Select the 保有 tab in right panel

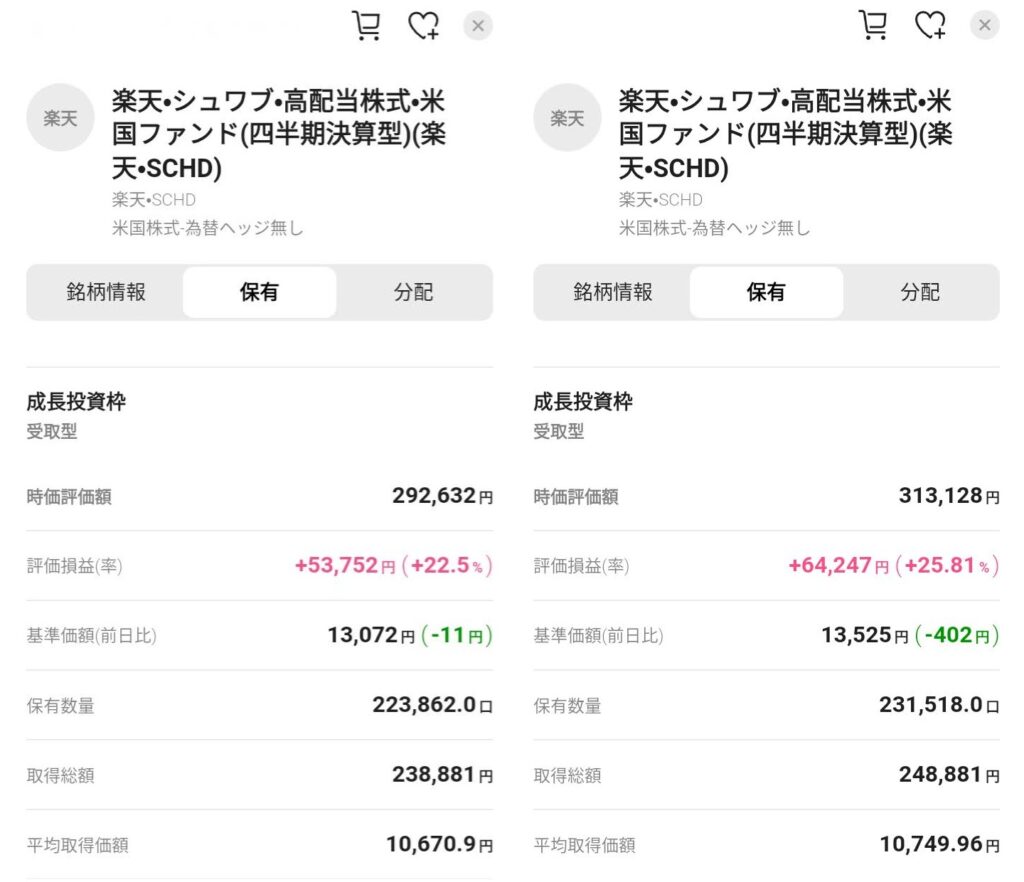pyautogui.click(x=766, y=292)
